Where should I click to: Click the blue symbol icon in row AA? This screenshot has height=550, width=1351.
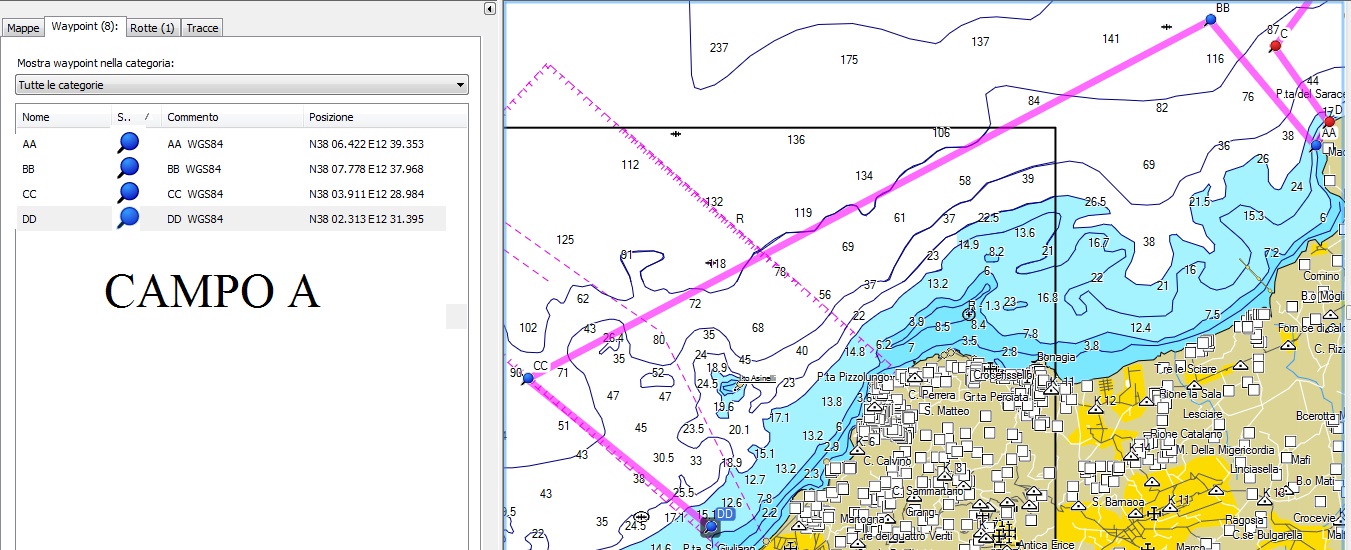(127, 144)
